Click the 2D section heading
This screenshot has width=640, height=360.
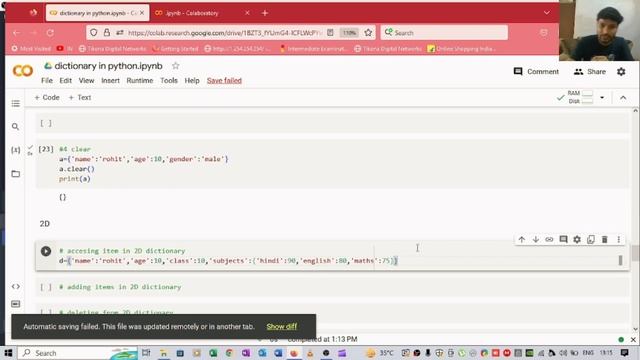(x=44, y=224)
